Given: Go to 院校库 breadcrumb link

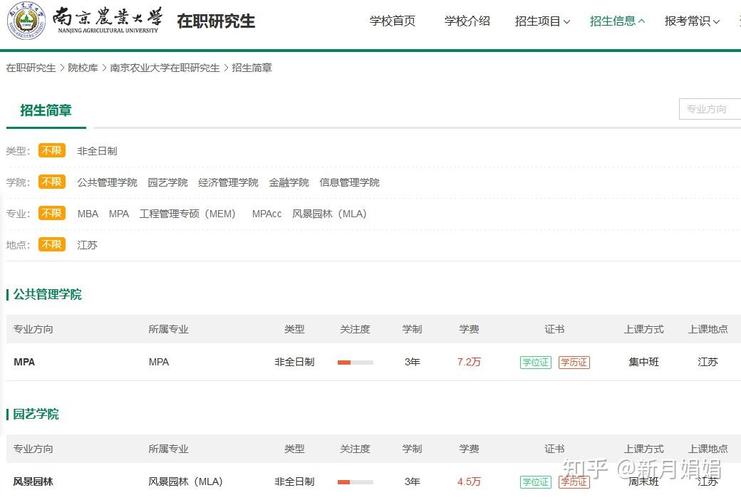Looking at the screenshot, I should point(83,68).
